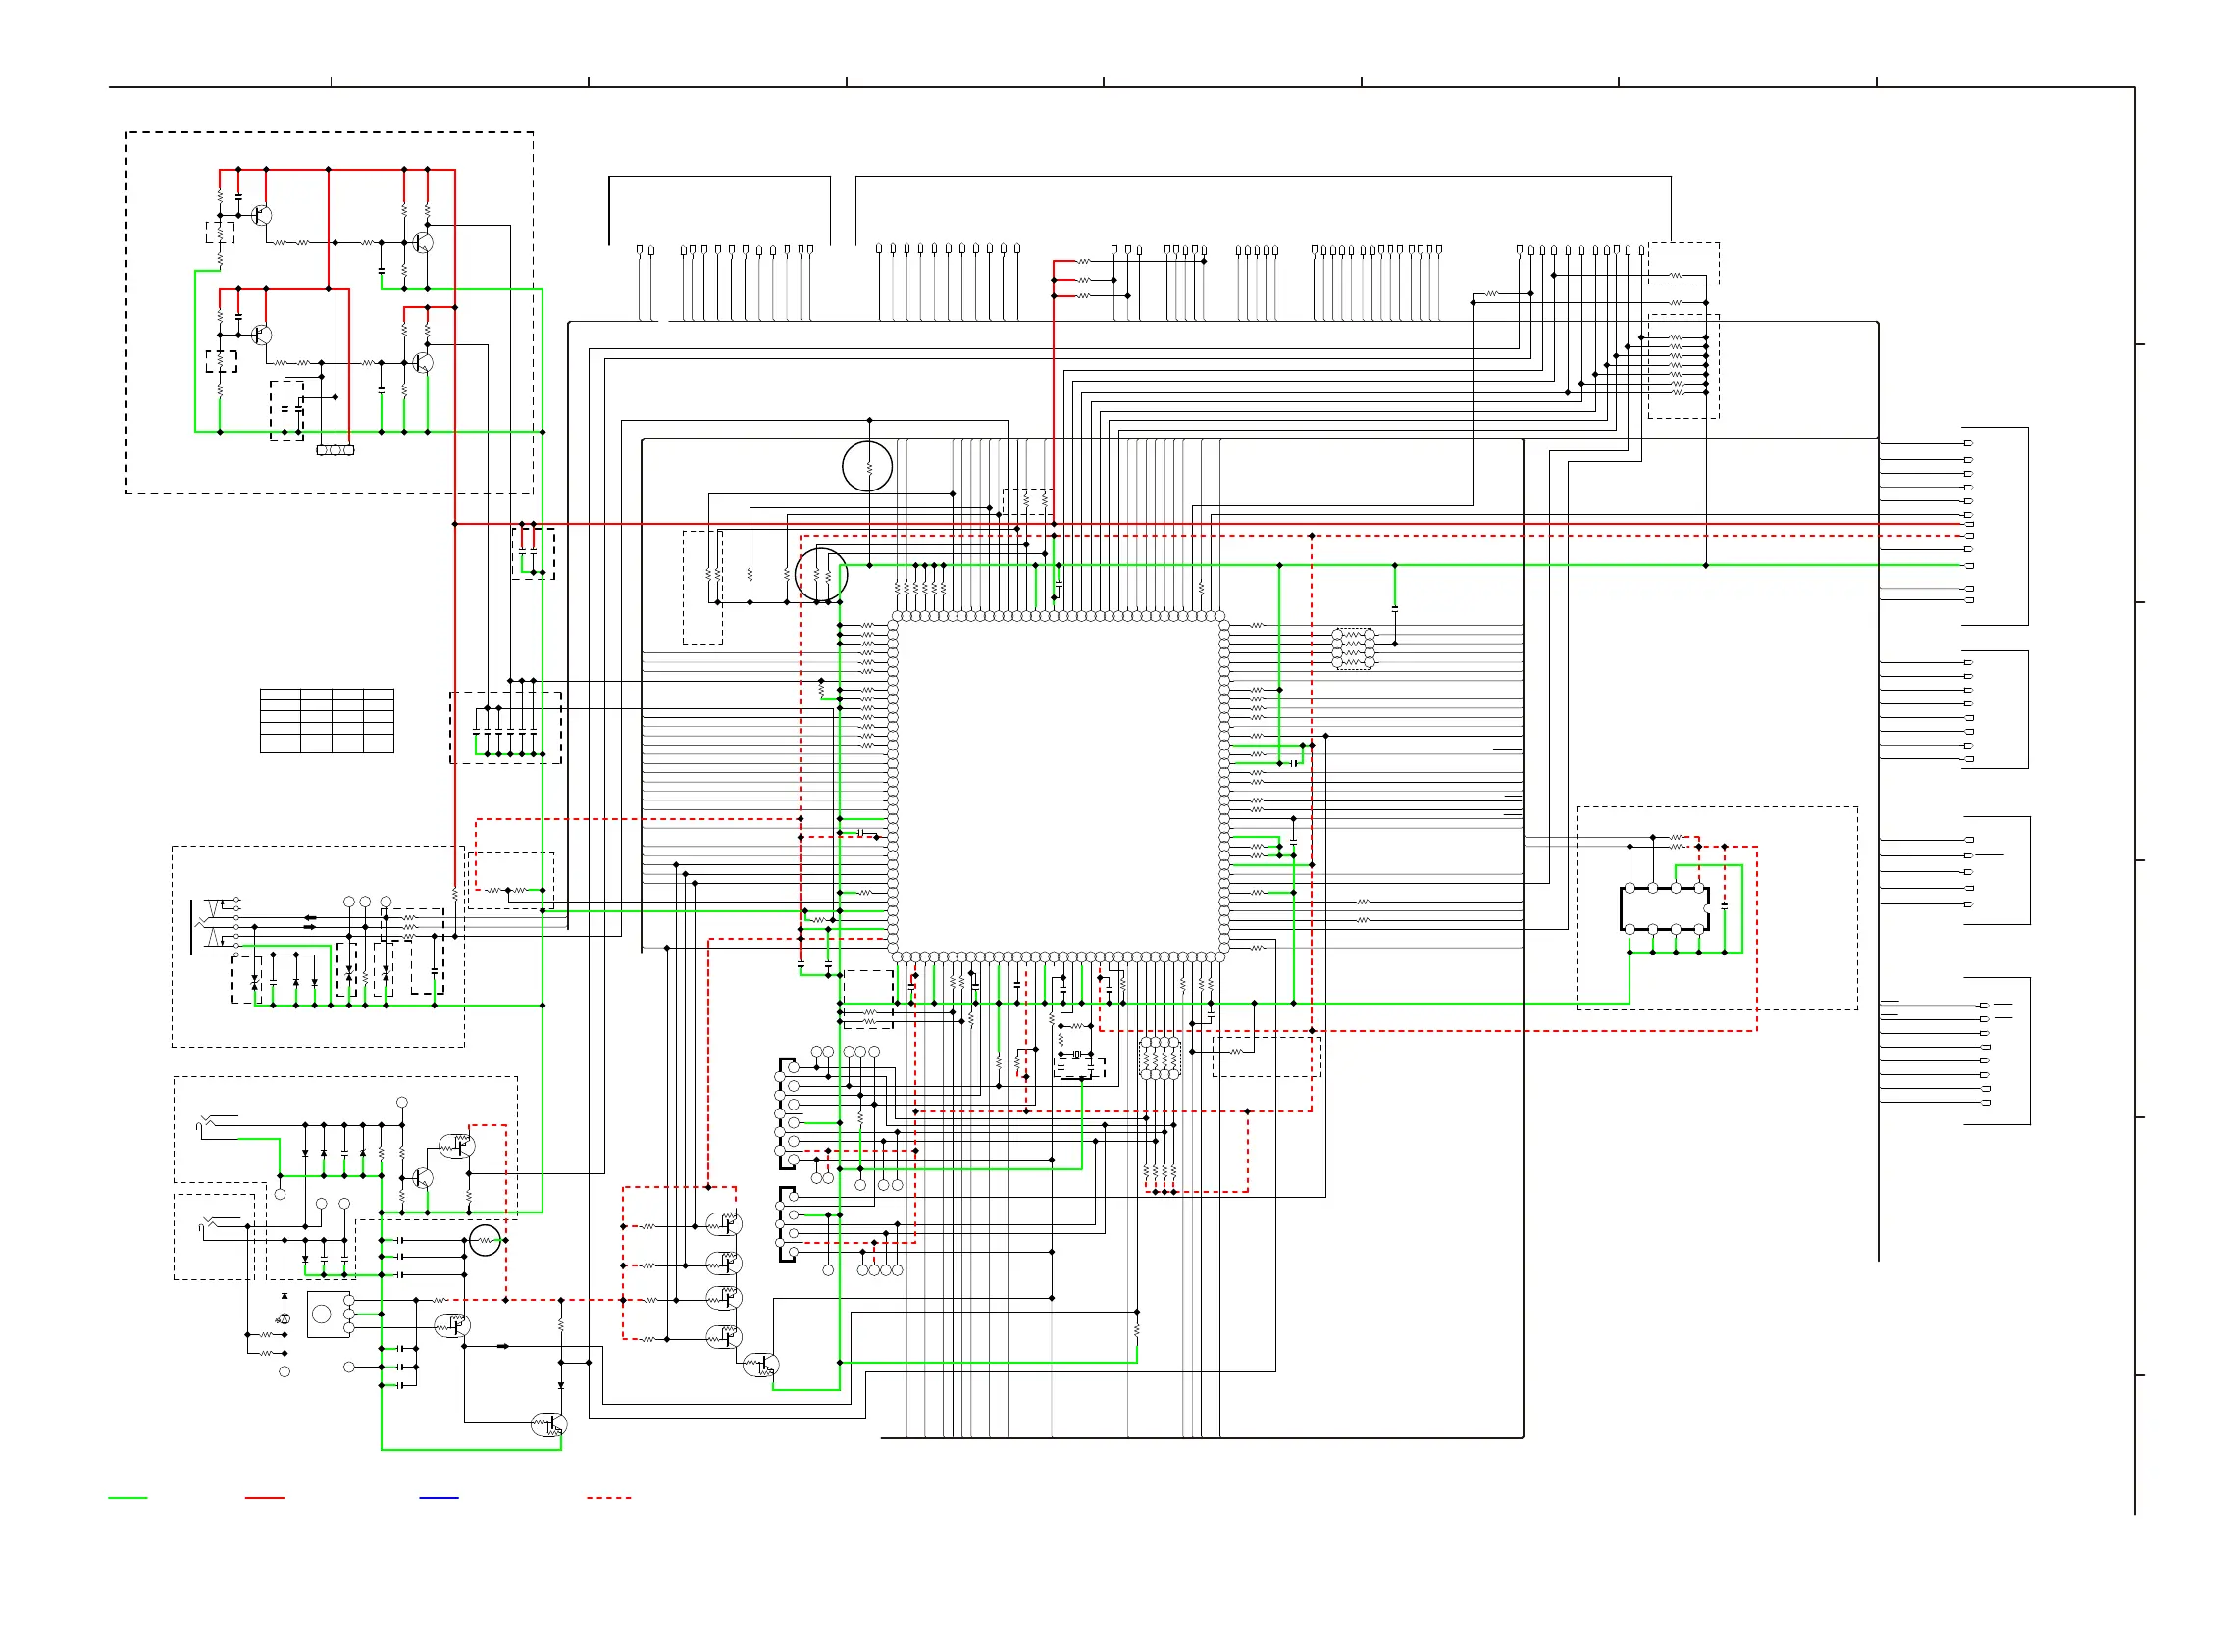The height and width of the screenshot is (1652, 2225).
Task: Click the top-right edge connector block
Action: click(x=1995, y=526)
